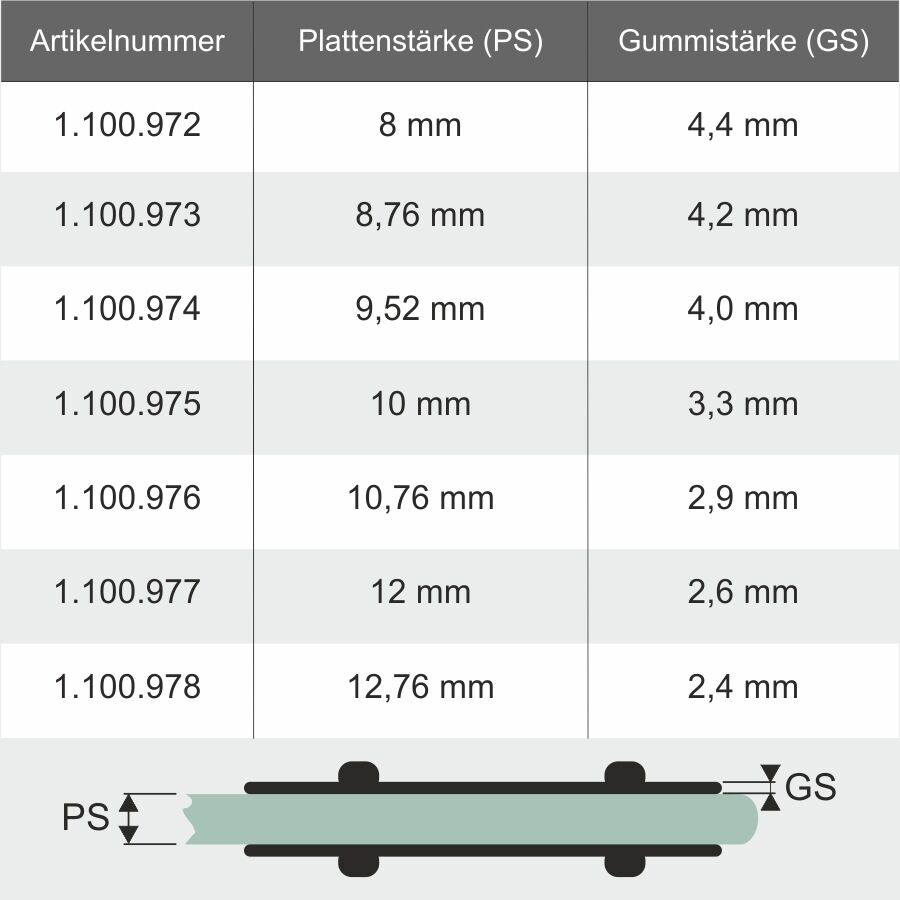Select article number 1.100.972

tap(127, 125)
